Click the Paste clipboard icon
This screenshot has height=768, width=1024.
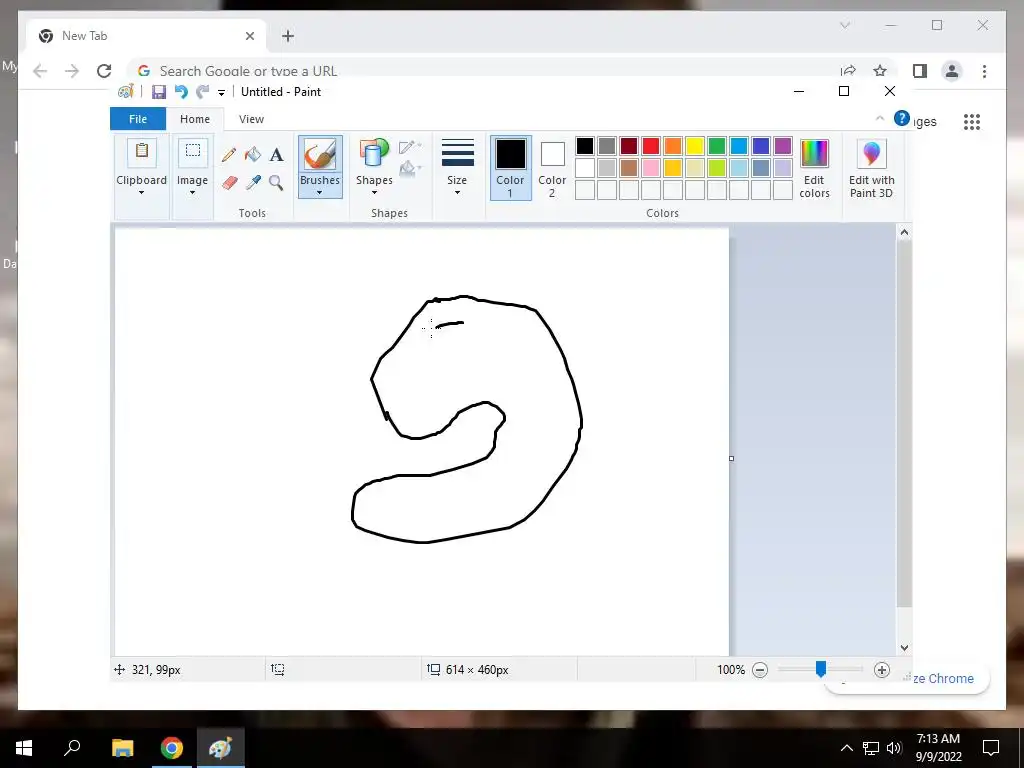coord(141,152)
